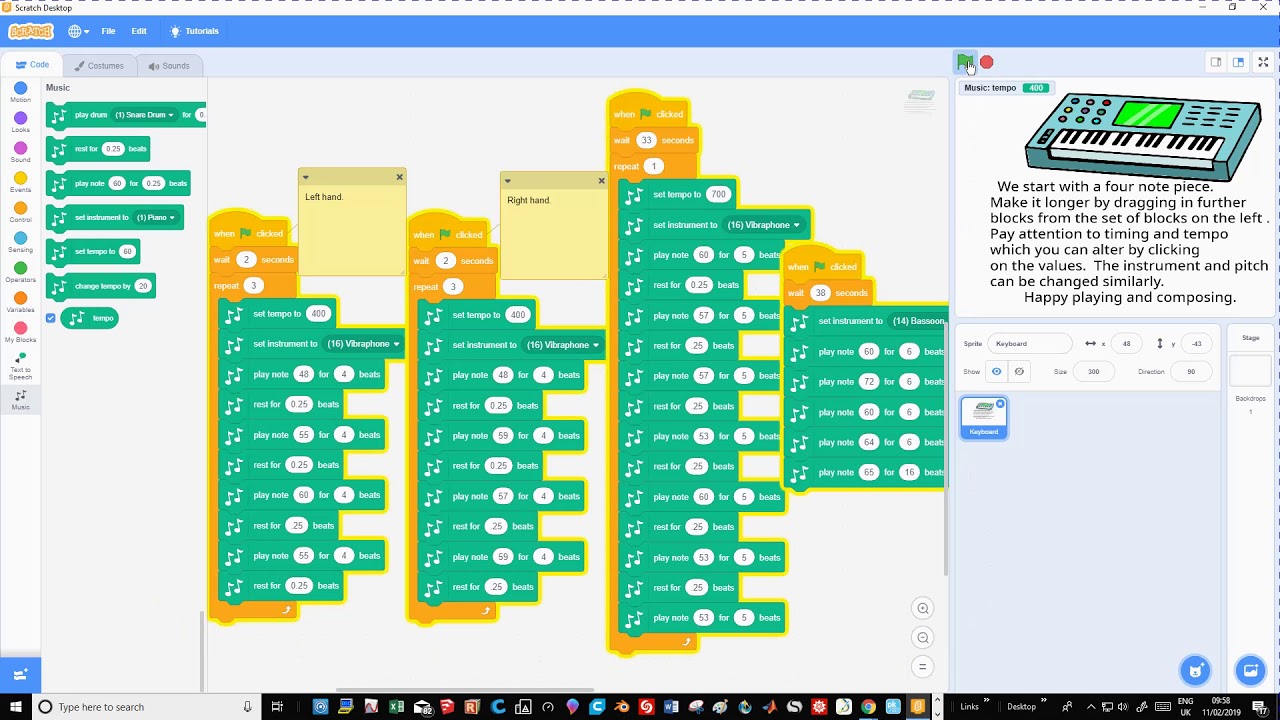Expand the (1) Snare Drum dropdown
The height and width of the screenshot is (720, 1280).
tap(144, 115)
